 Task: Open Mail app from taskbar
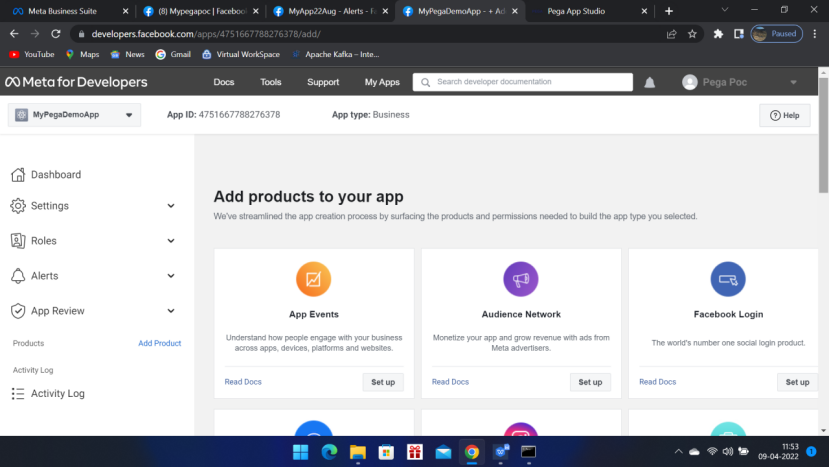pos(444,452)
